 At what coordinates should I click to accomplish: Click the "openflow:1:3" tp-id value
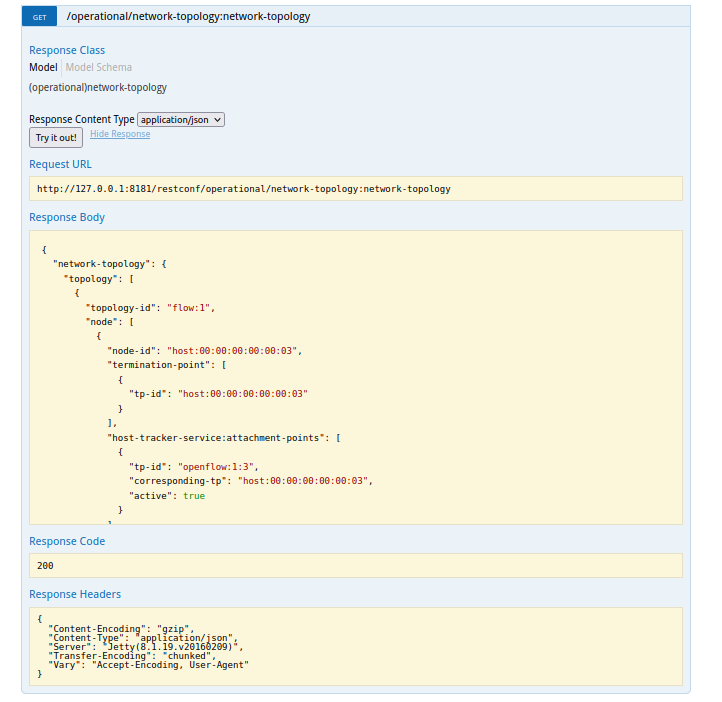point(217,466)
